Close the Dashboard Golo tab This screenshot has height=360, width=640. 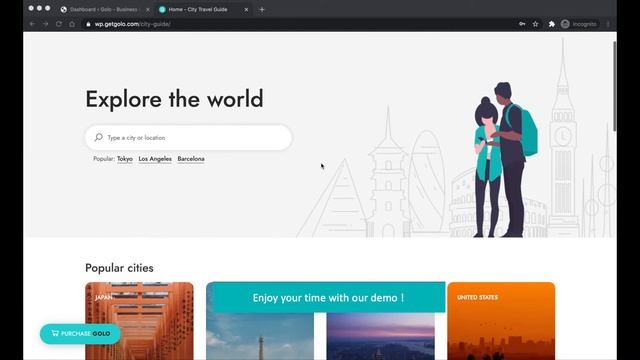click(x=148, y=9)
